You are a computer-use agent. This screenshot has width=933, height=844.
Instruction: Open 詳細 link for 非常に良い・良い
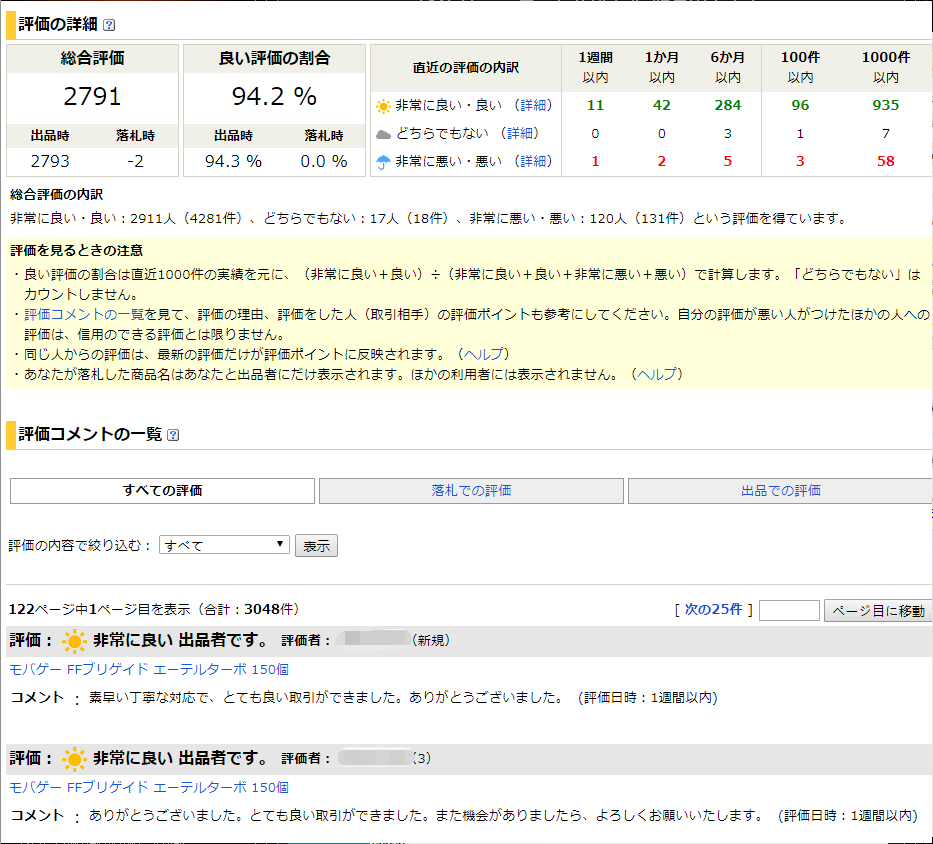[x=533, y=105]
